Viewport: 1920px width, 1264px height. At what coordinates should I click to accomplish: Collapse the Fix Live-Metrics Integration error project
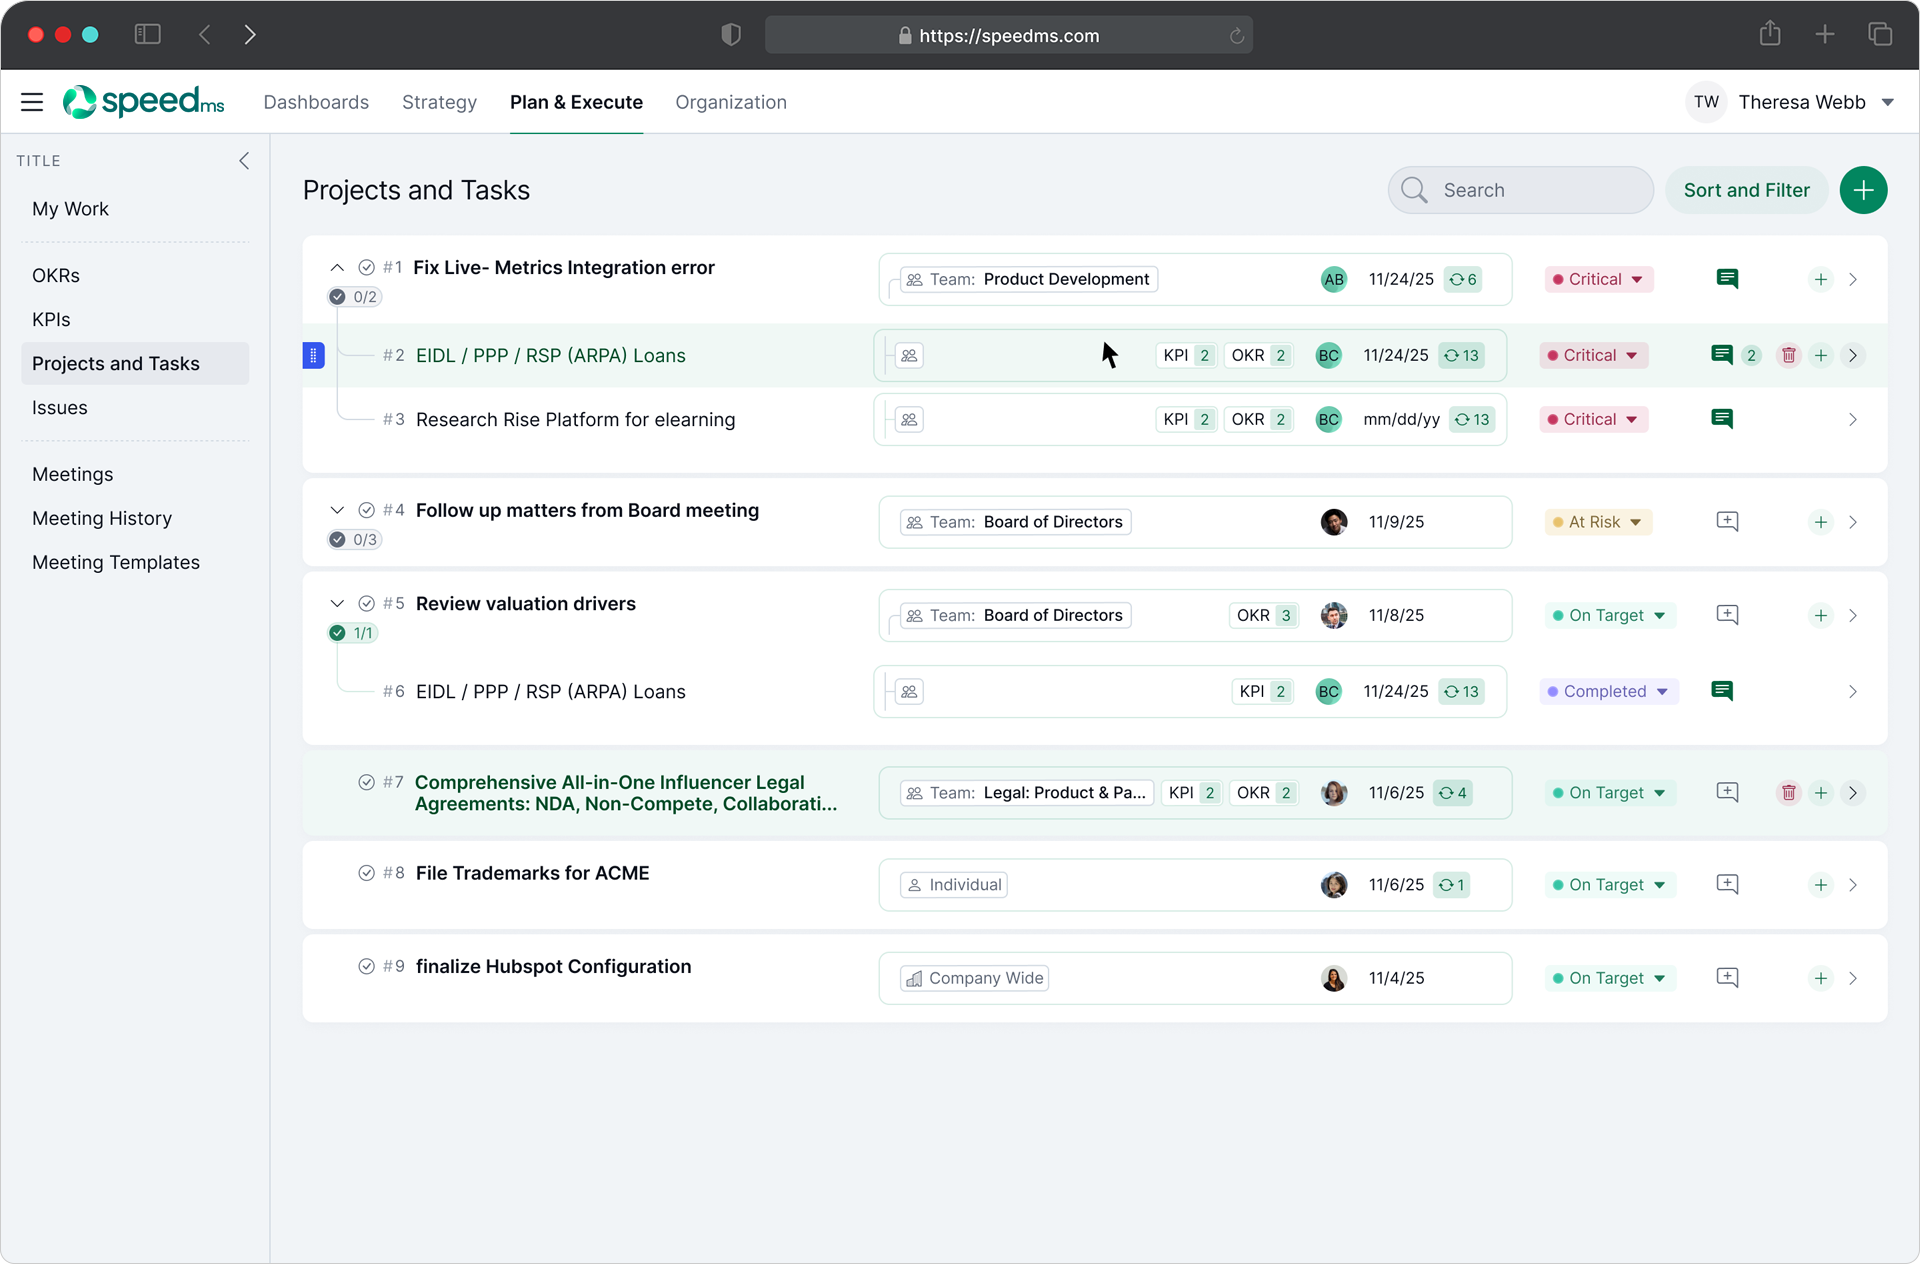pos(337,267)
